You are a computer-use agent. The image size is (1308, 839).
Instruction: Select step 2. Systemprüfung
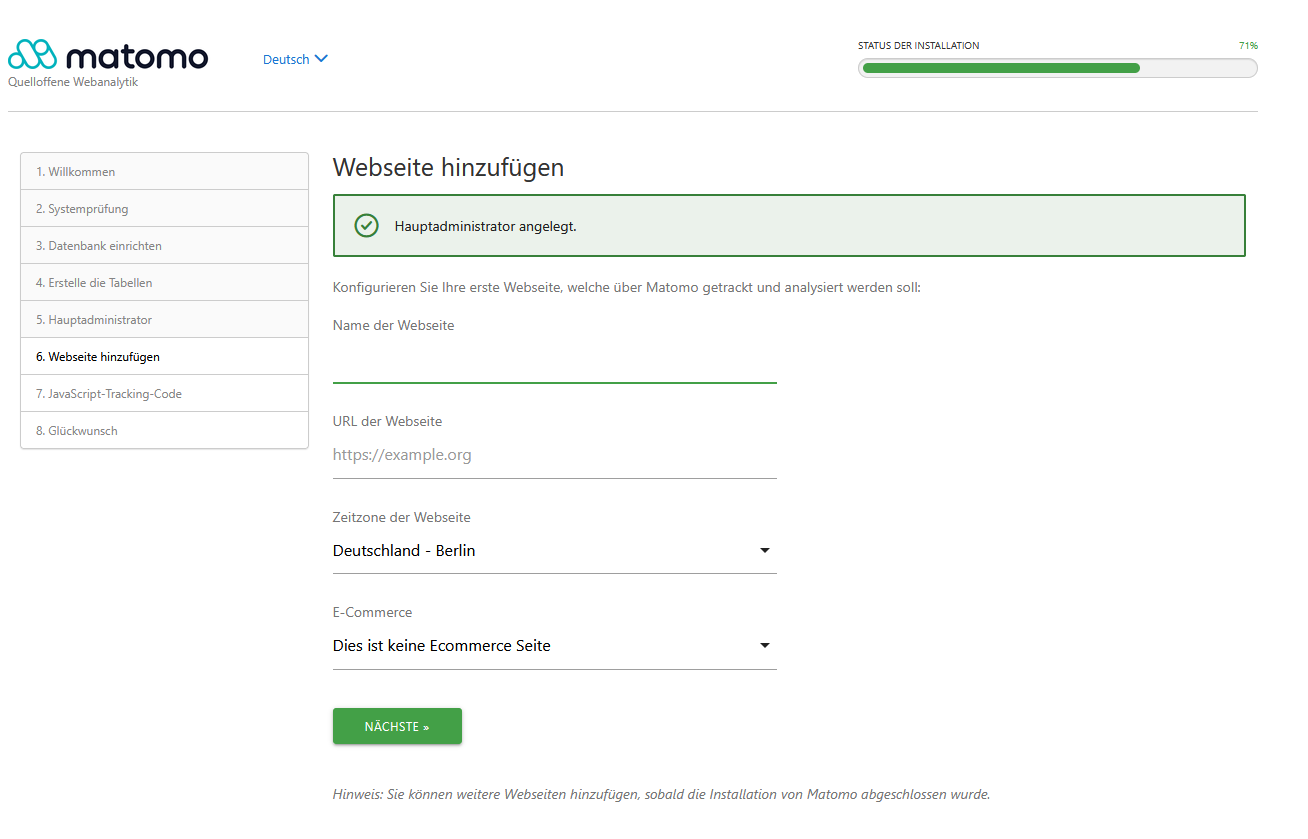pos(164,209)
